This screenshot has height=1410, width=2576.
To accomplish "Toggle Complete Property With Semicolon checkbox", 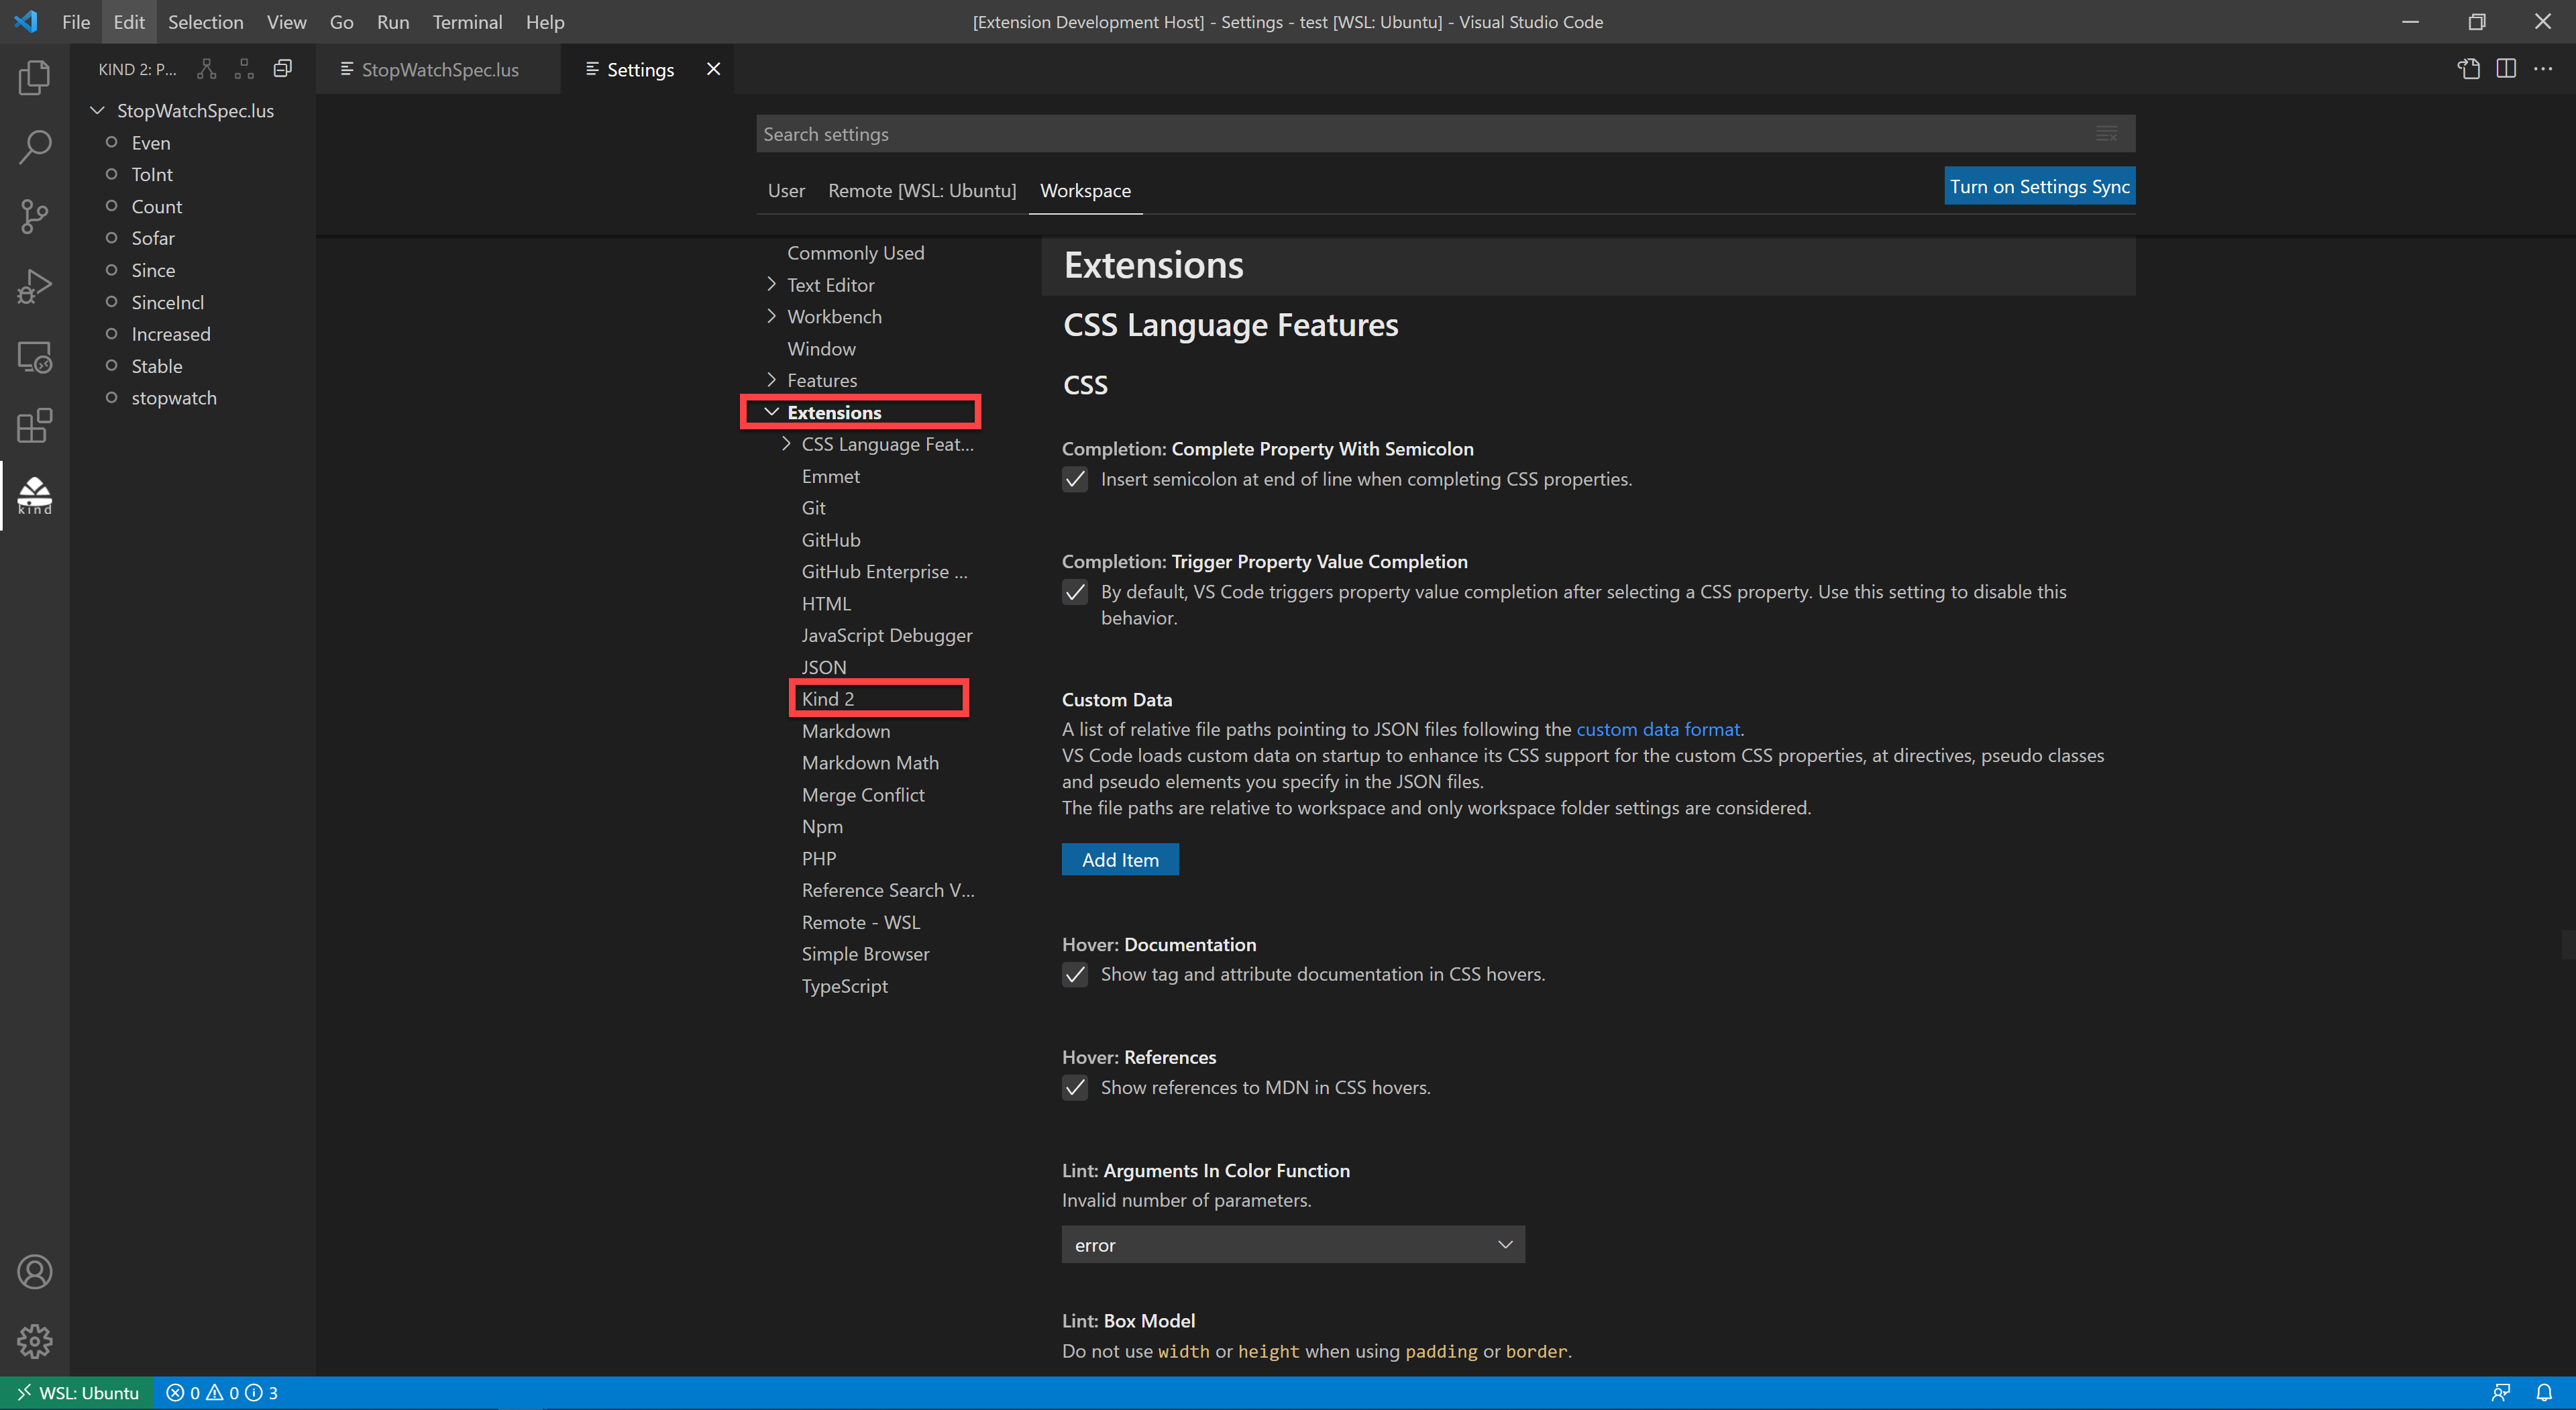I will point(1075,479).
